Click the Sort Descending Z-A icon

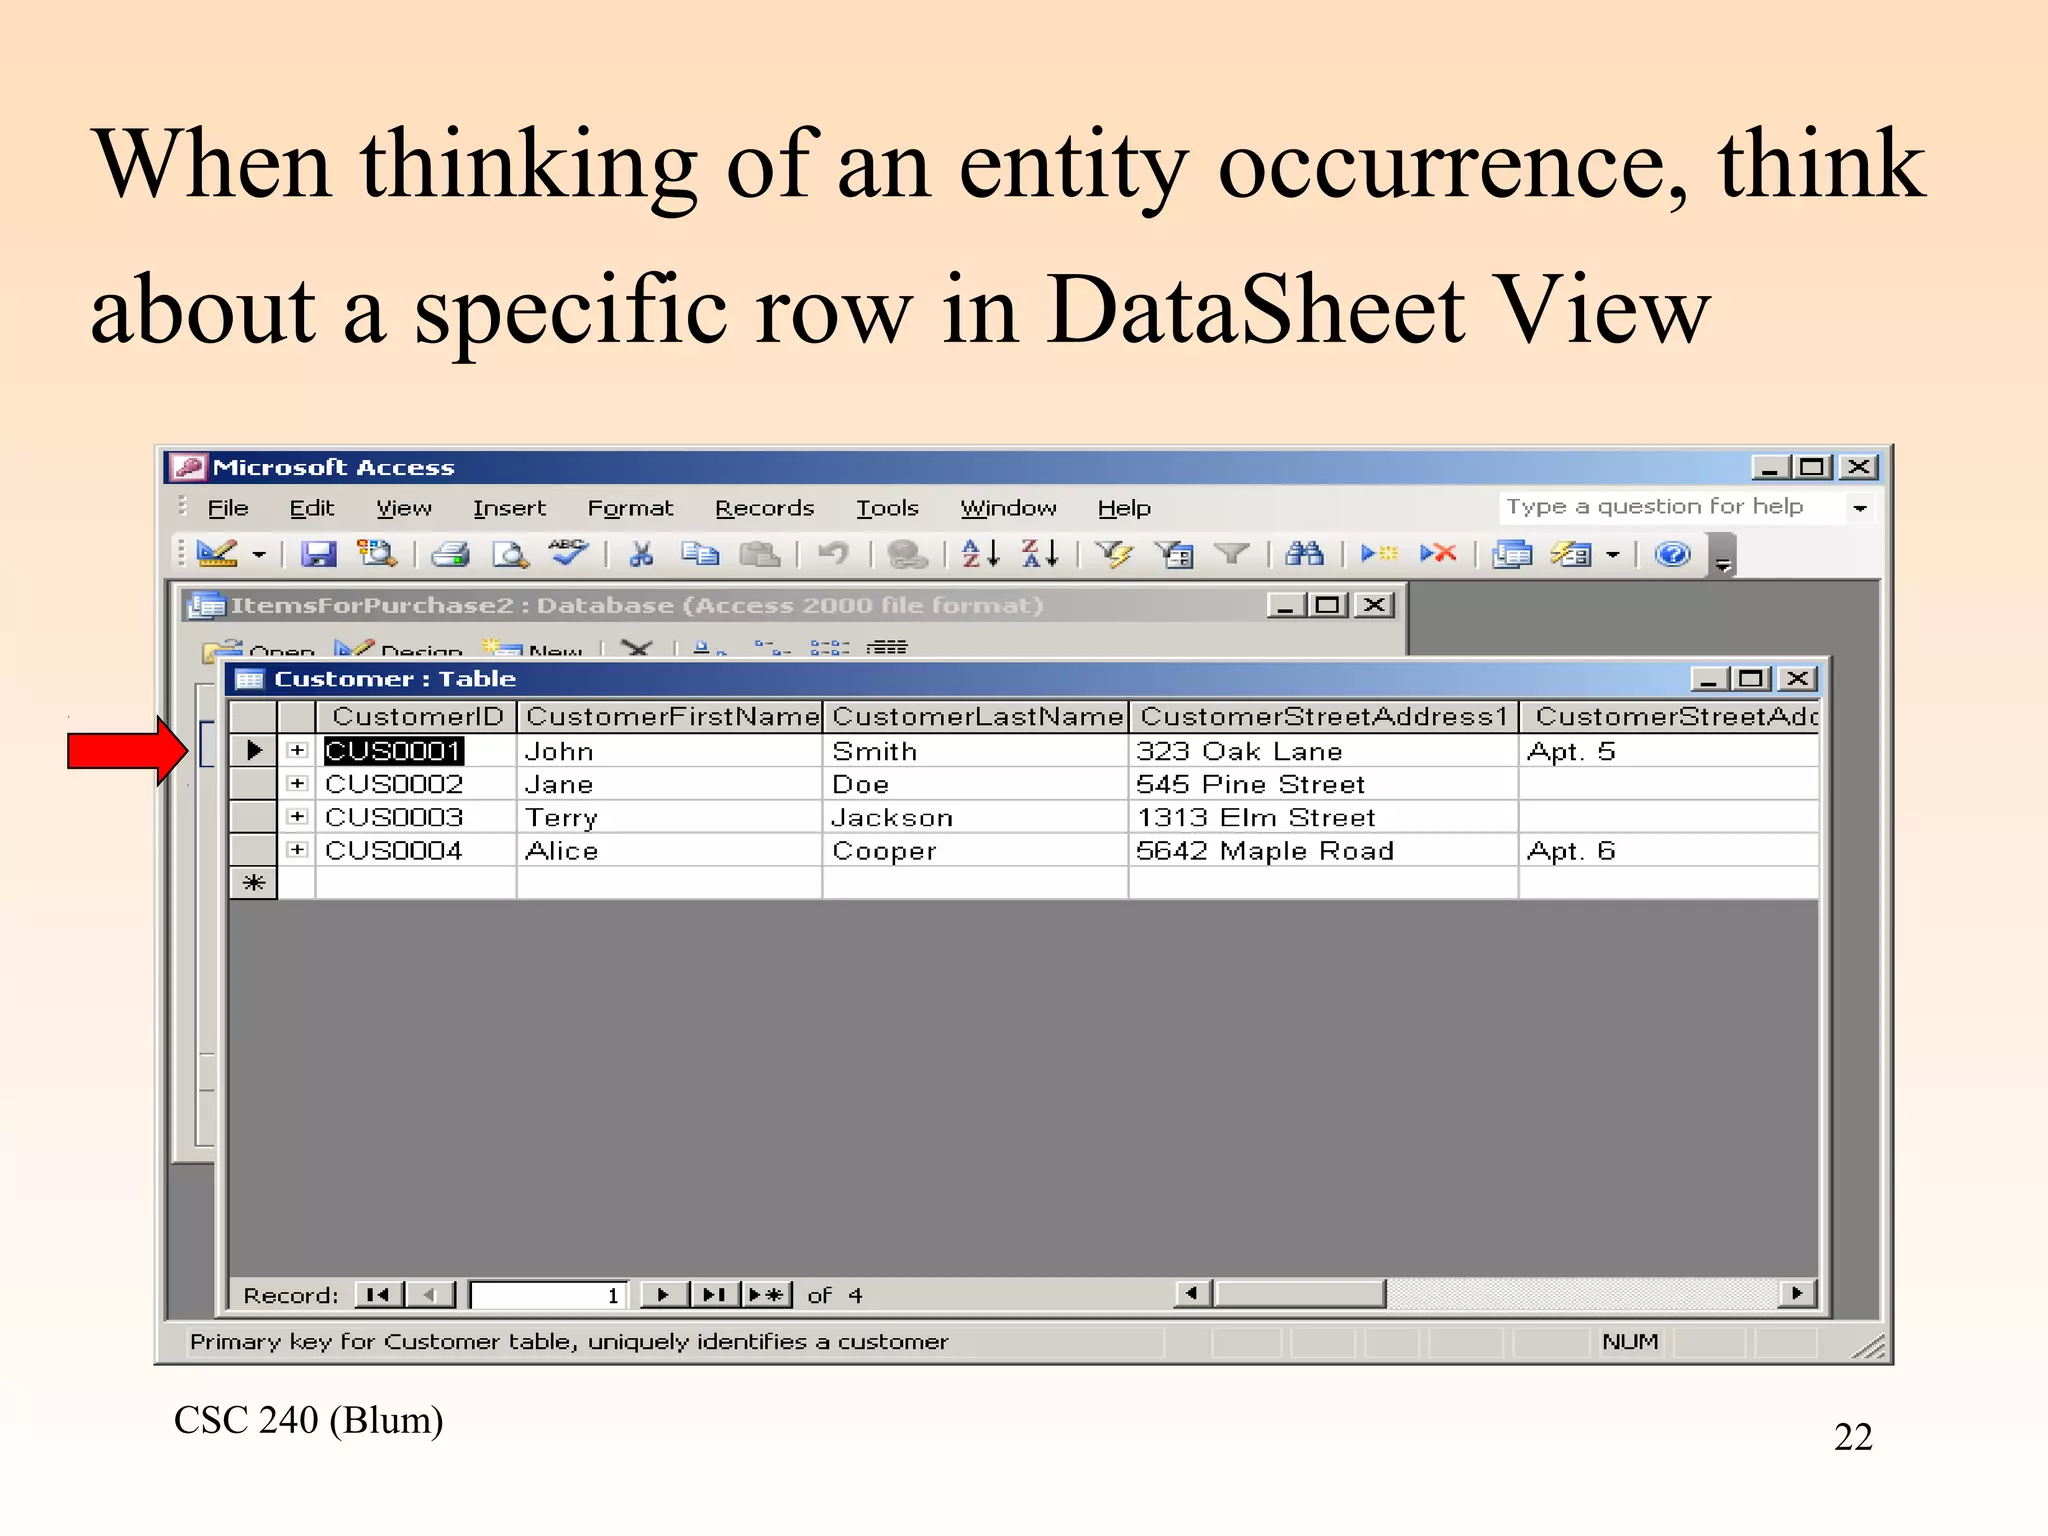click(x=1040, y=553)
